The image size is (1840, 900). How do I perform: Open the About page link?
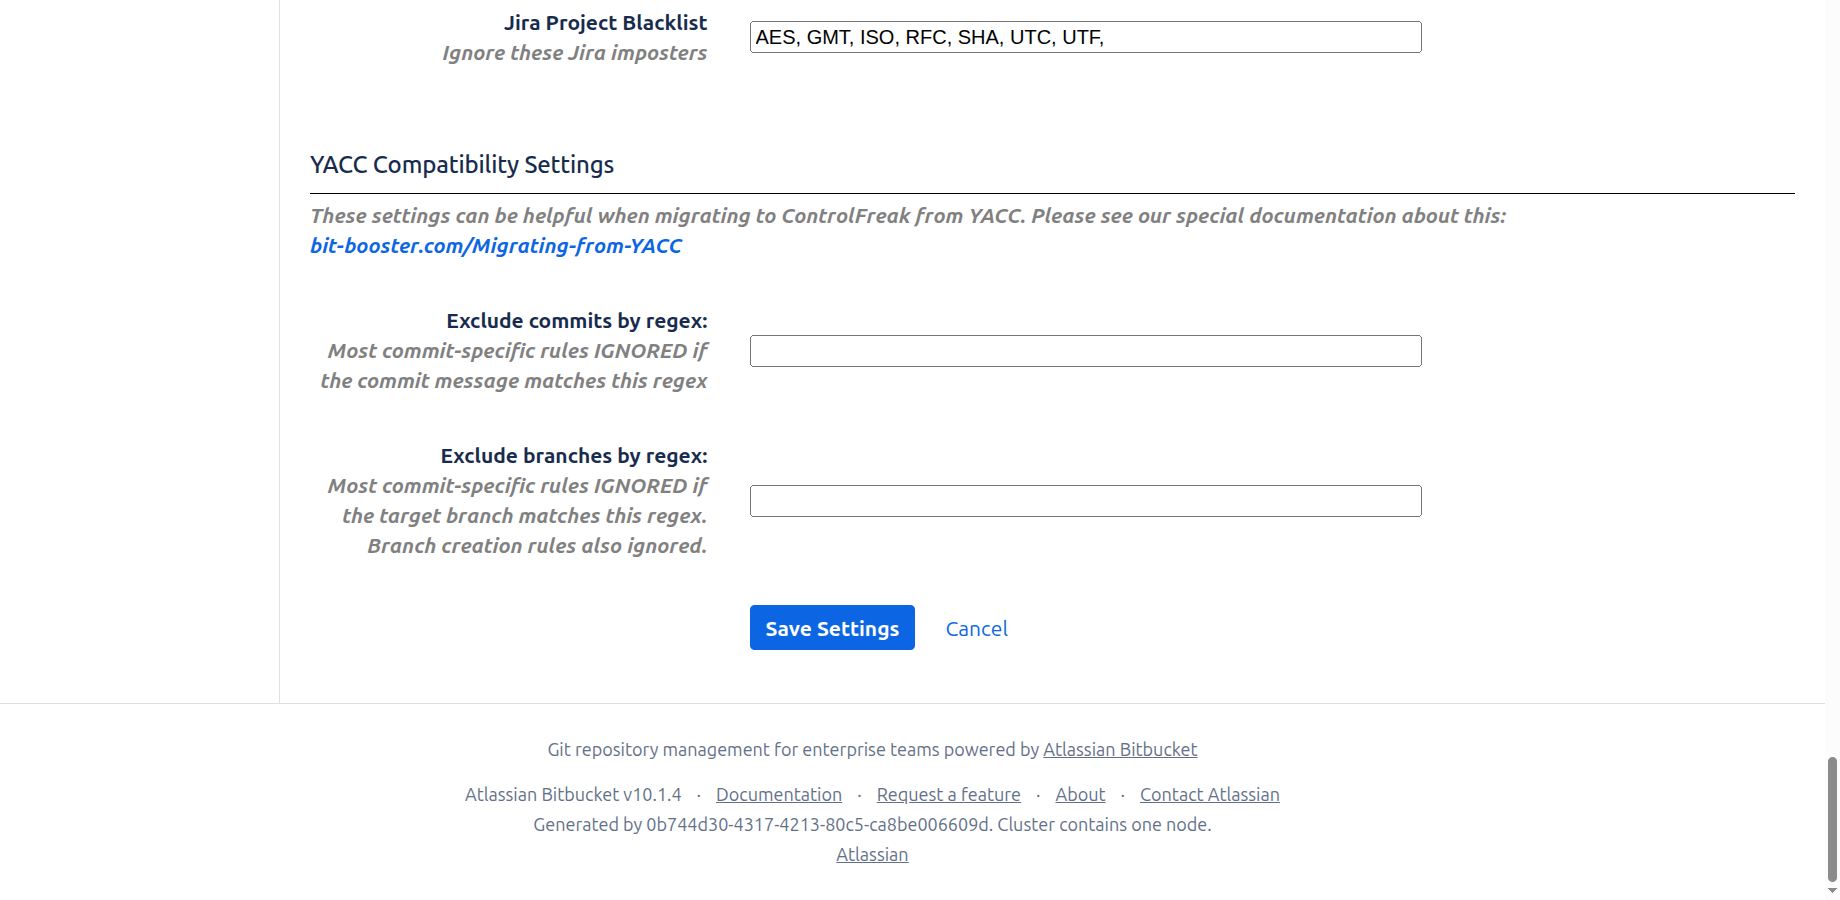tap(1079, 794)
